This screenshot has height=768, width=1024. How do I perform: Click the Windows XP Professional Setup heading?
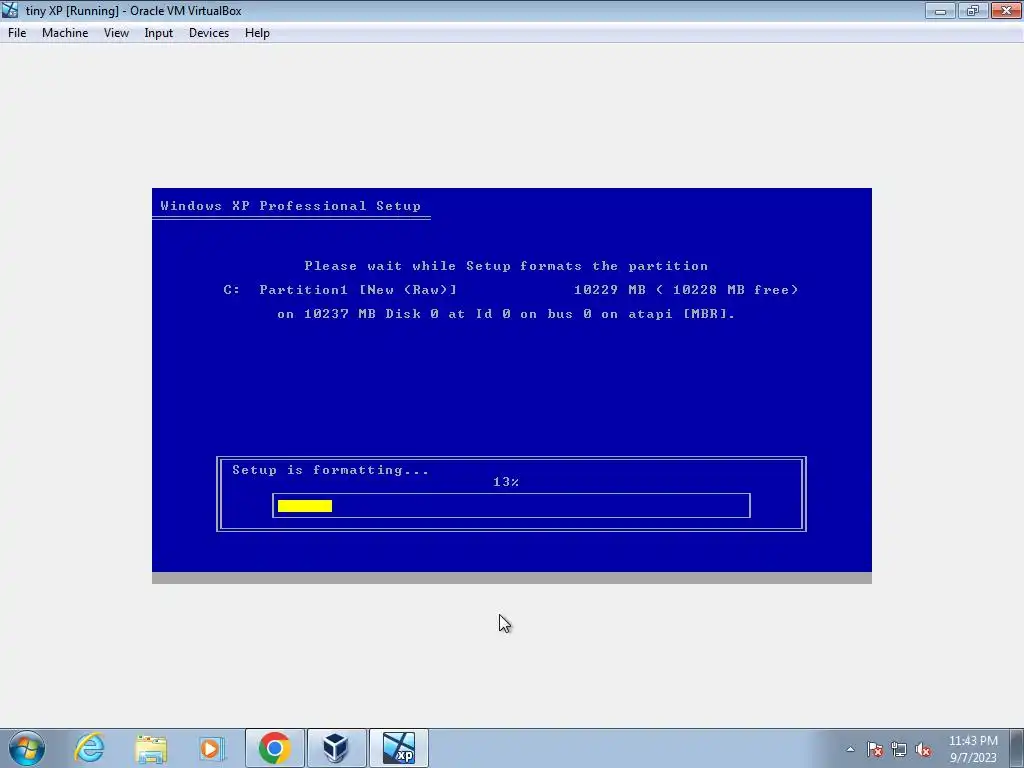click(x=291, y=206)
